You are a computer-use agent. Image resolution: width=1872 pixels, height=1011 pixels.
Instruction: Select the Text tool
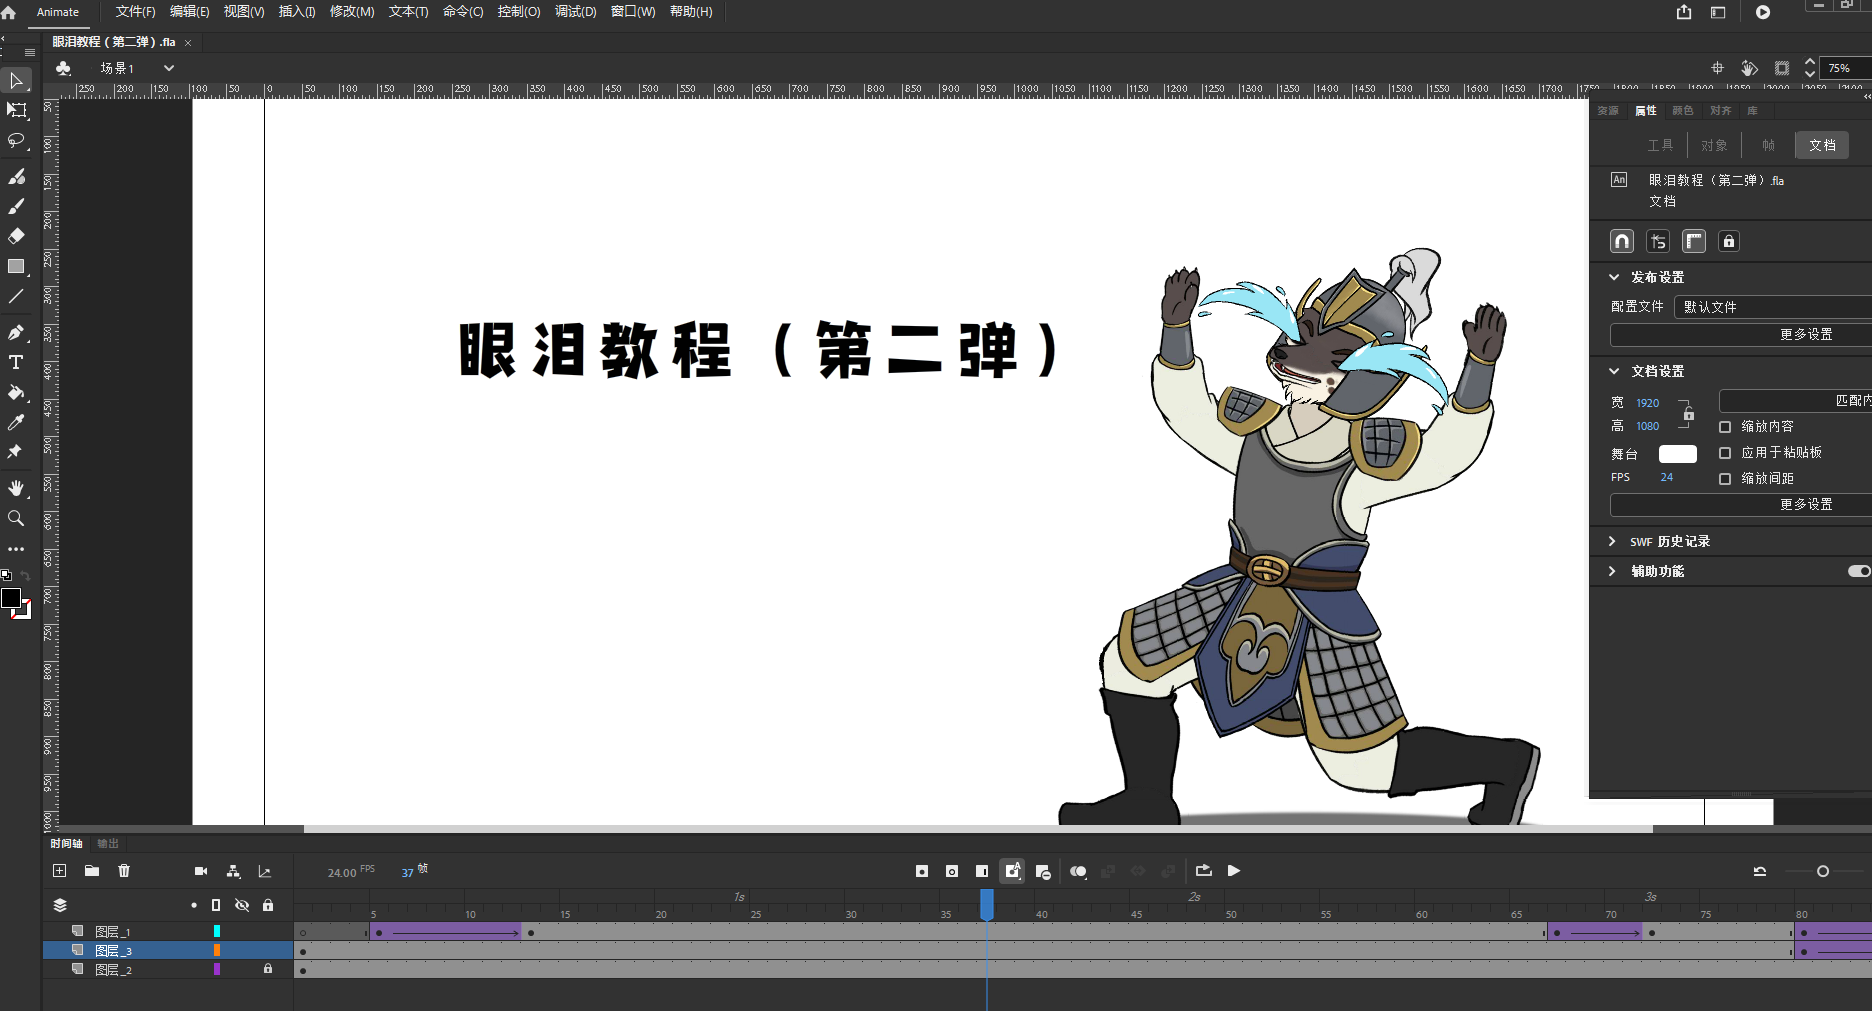16,362
